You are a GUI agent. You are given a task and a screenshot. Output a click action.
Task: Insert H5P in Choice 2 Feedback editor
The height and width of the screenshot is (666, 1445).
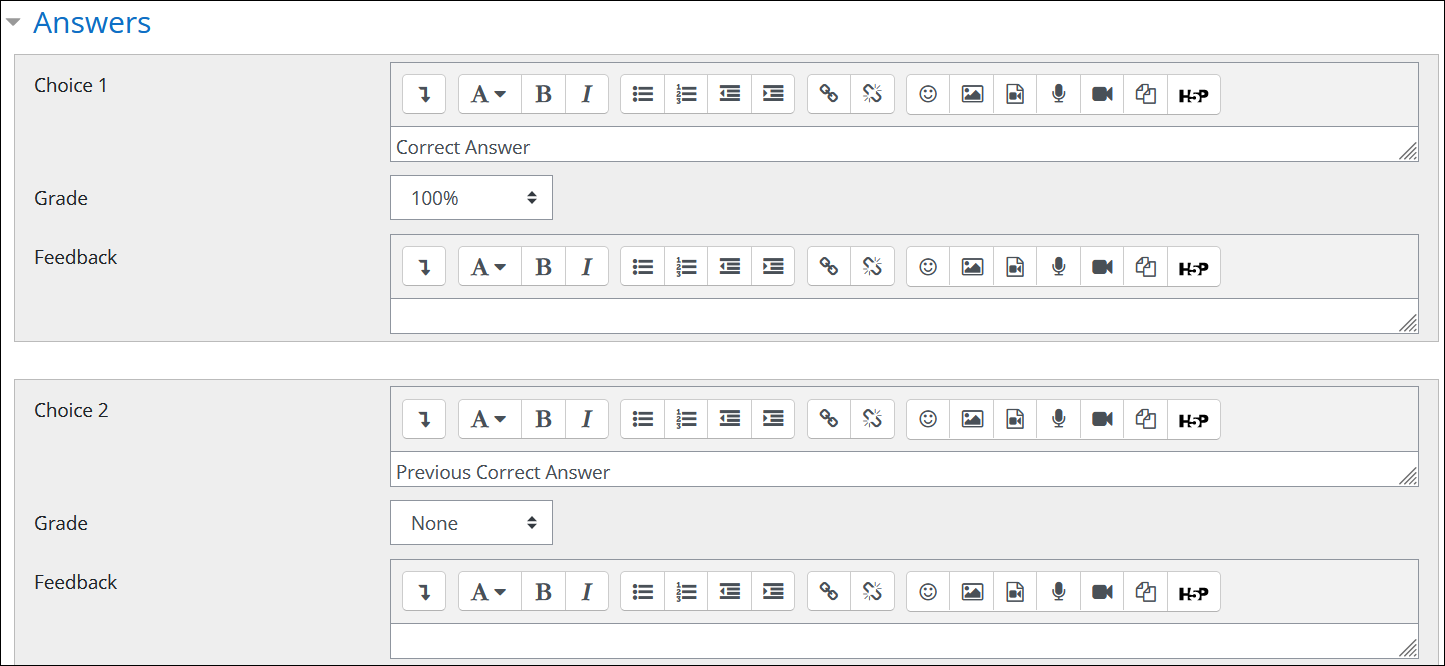click(1194, 592)
